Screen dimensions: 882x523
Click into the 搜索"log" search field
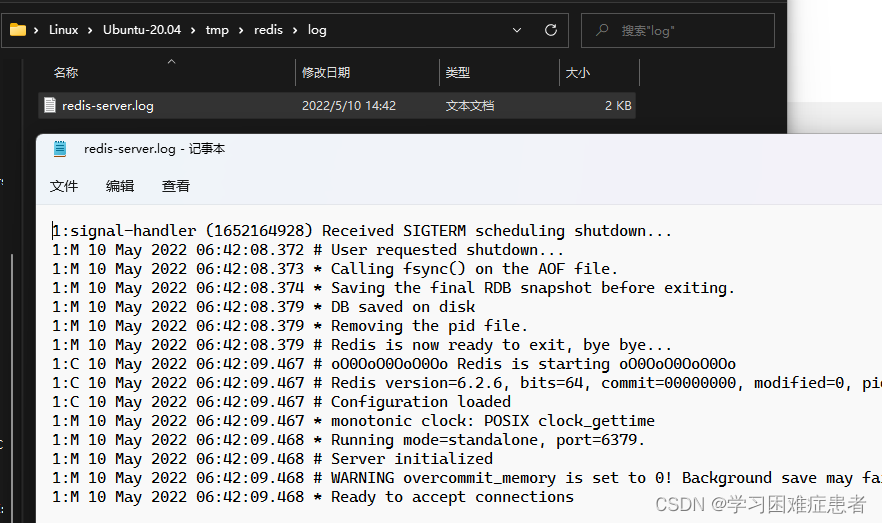[x=690, y=30]
